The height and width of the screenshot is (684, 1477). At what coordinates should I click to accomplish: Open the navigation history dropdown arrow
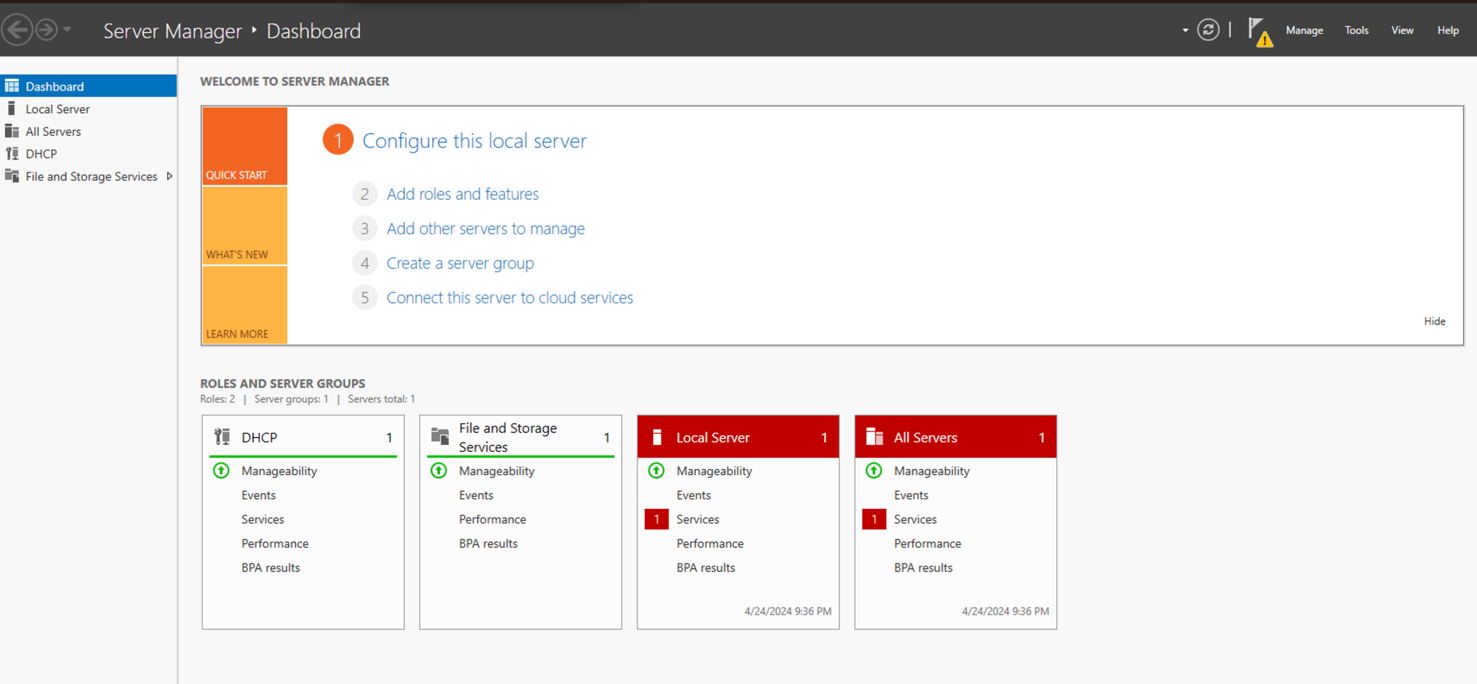click(67, 30)
